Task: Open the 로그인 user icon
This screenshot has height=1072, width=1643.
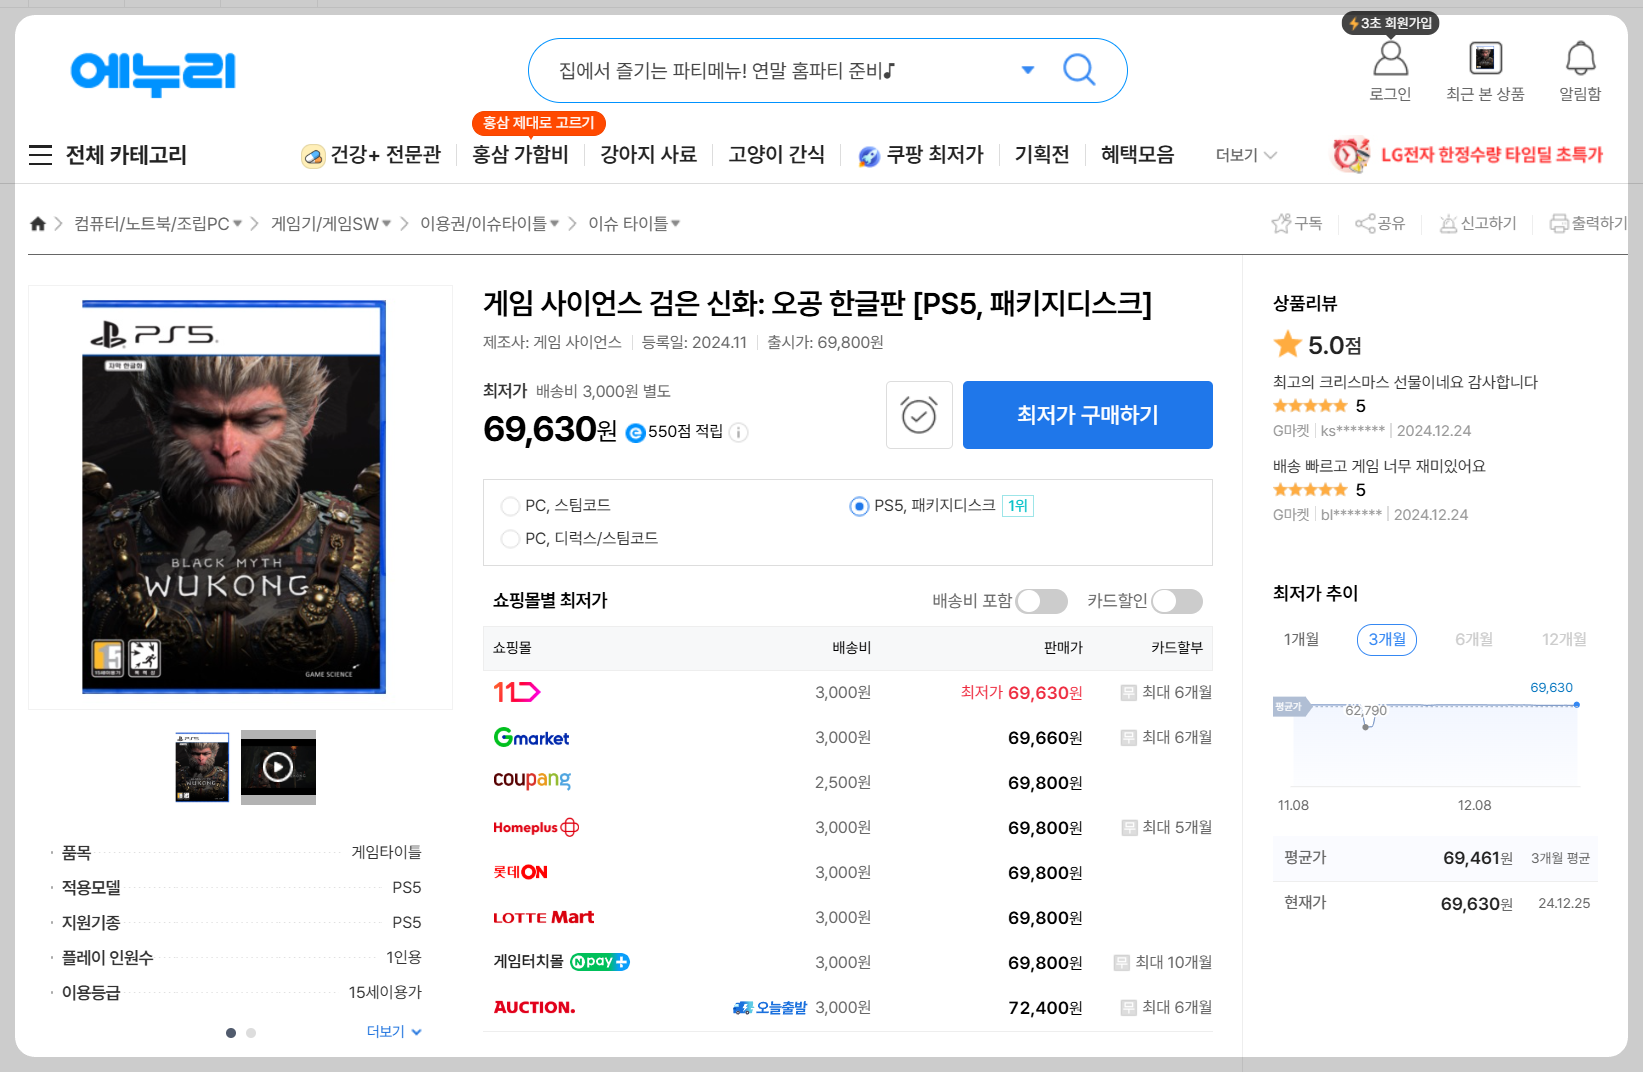Action: point(1390,58)
